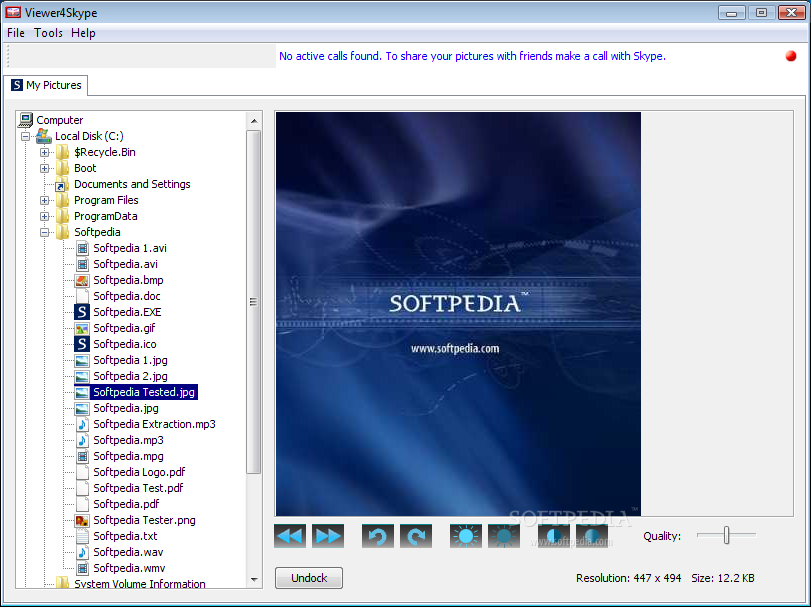Viewport: 811px width, 607px height.
Task: Select Softpedia Extraction.mp3 file
Action: click(x=154, y=424)
